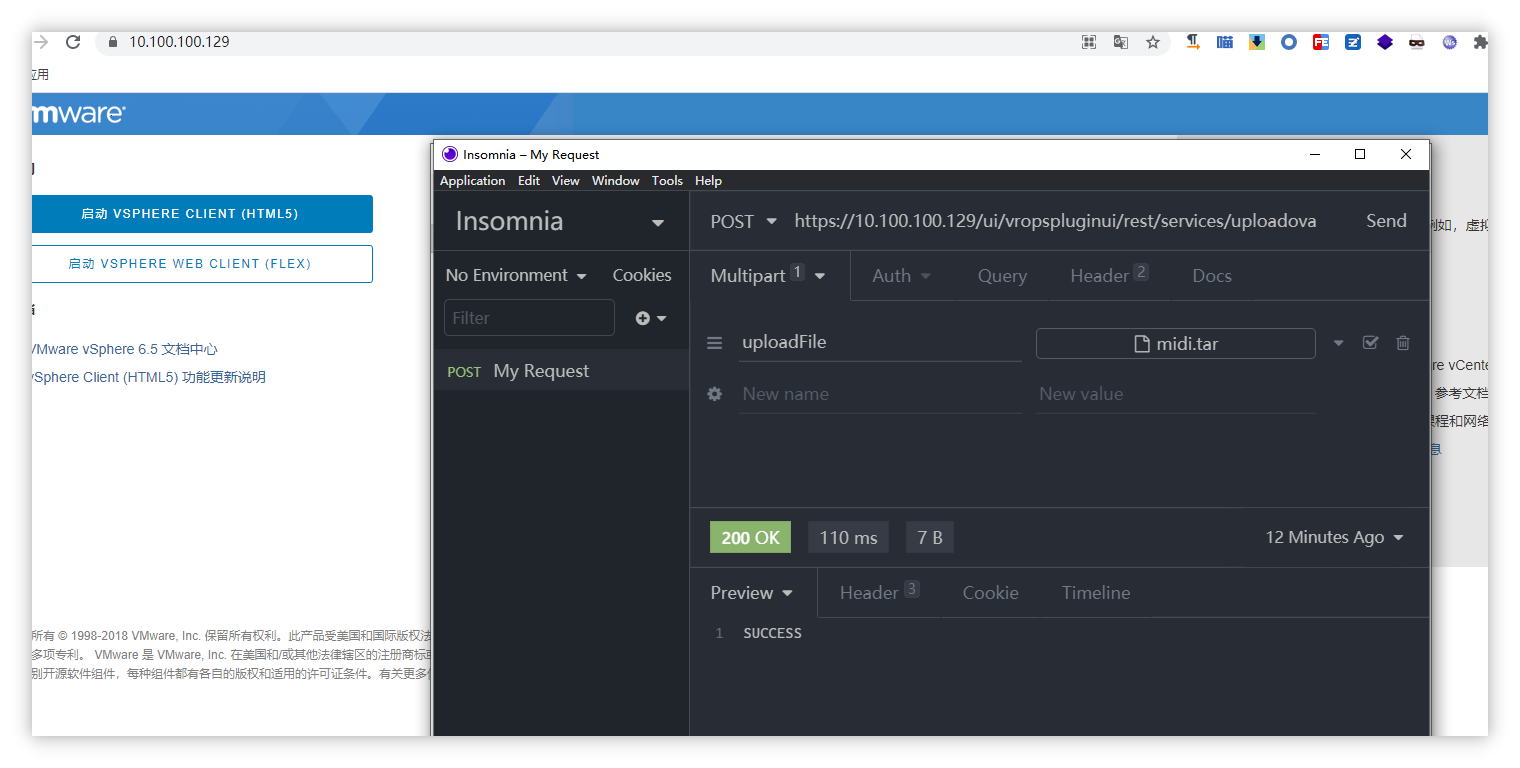1520x768 pixels.
Task: Toggle the uploadFile row enabled checkbox
Action: [x=1370, y=343]
